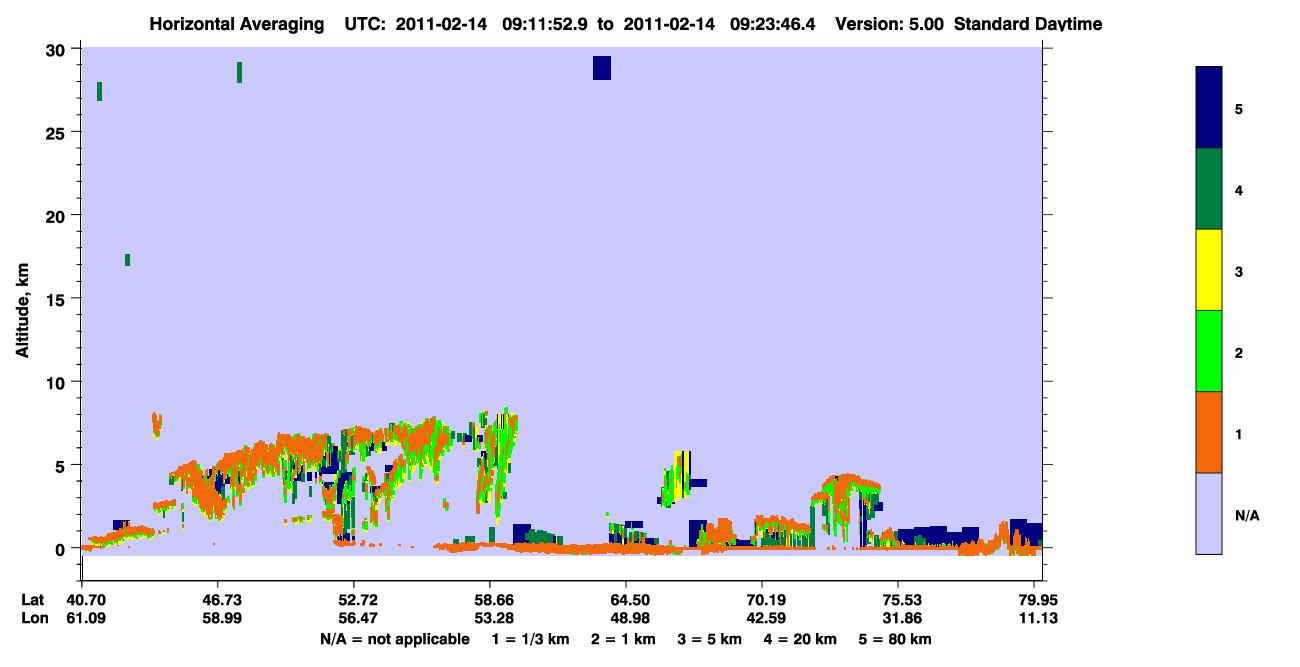Click the end time '09:23:46.4' in title
1300x667 pixels.
pos(772,24)
